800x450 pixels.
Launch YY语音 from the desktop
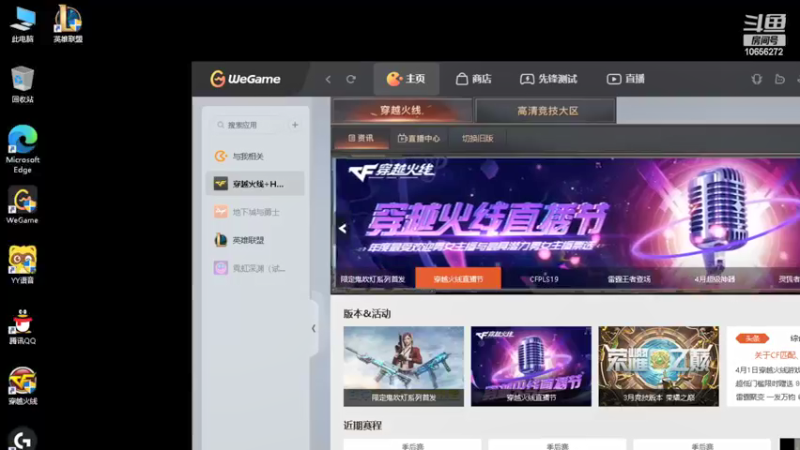pyautogui.click(x=22, y=265)
